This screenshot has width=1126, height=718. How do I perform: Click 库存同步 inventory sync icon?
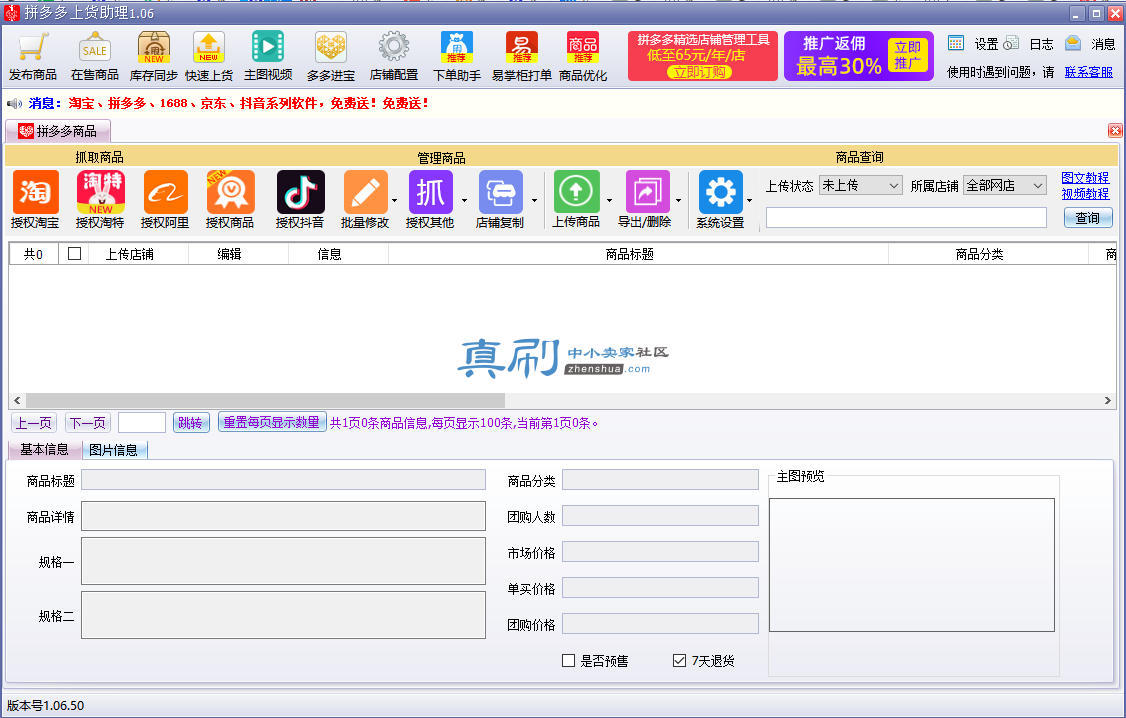tap(154, 48)
